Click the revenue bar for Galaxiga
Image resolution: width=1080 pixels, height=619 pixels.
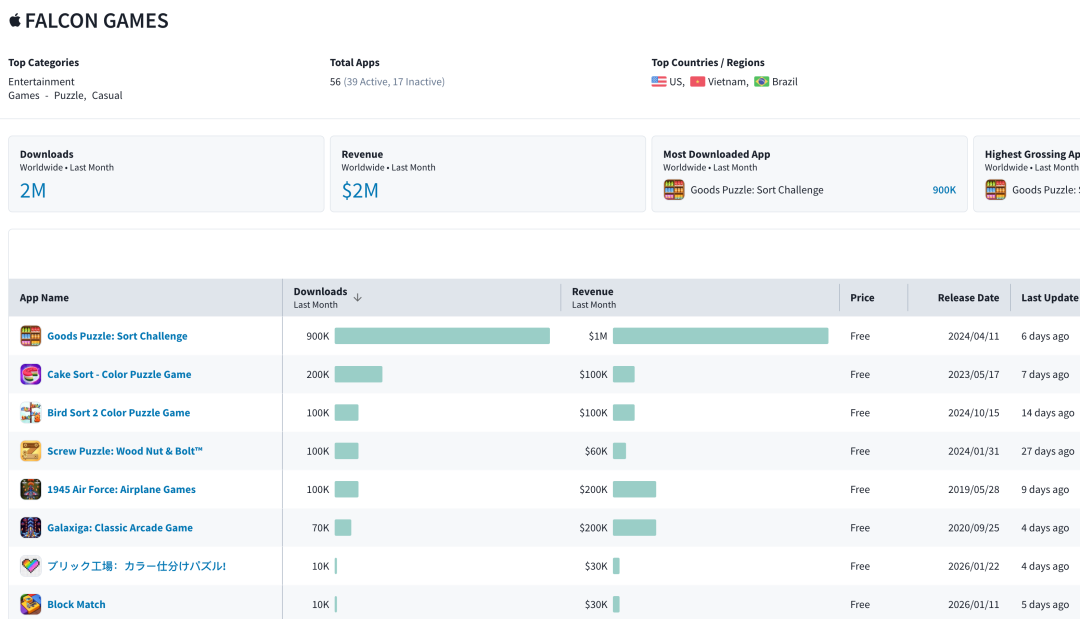(634, 527)
